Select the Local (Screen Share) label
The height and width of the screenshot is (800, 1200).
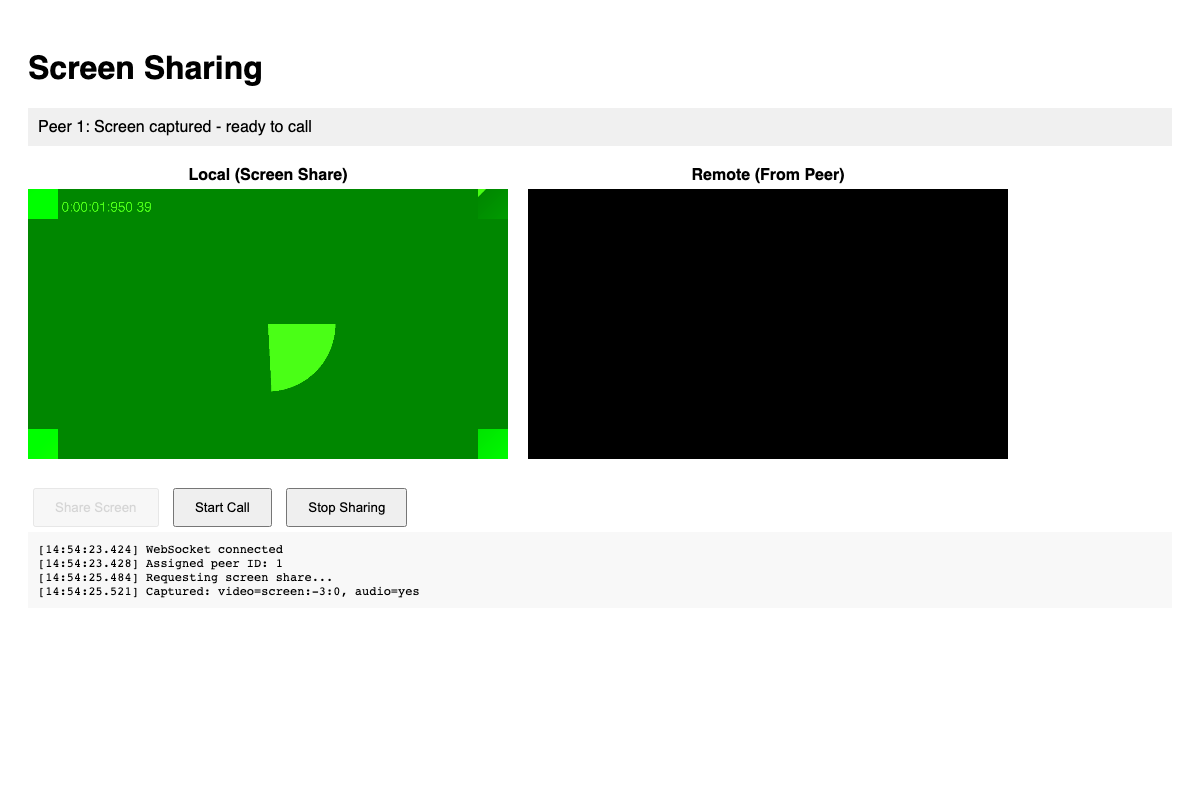(x=268, y=174)
